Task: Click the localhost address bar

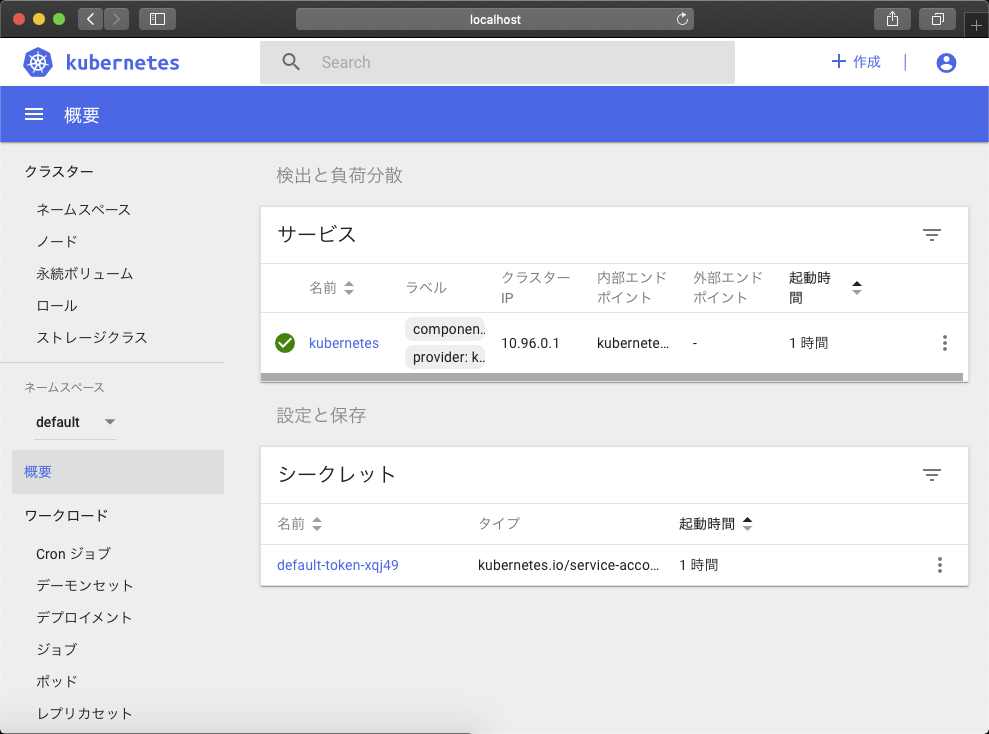Action: point(495,19)
